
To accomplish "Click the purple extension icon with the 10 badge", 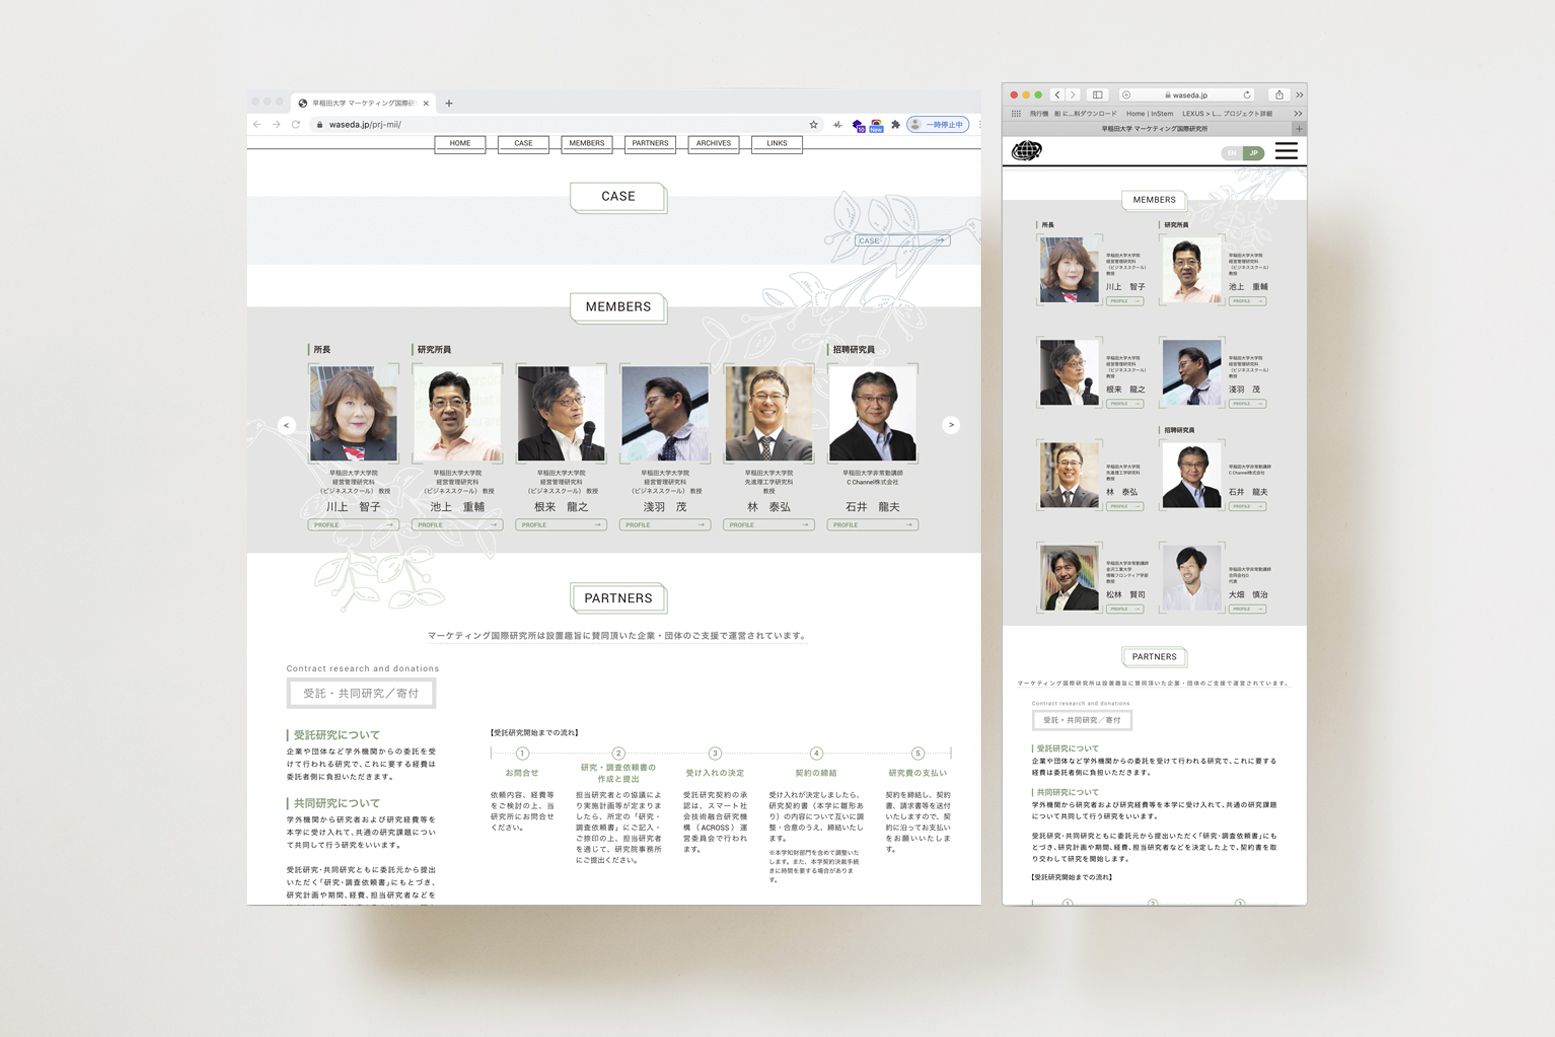I will pyautogui.click(x=858, y=125).
